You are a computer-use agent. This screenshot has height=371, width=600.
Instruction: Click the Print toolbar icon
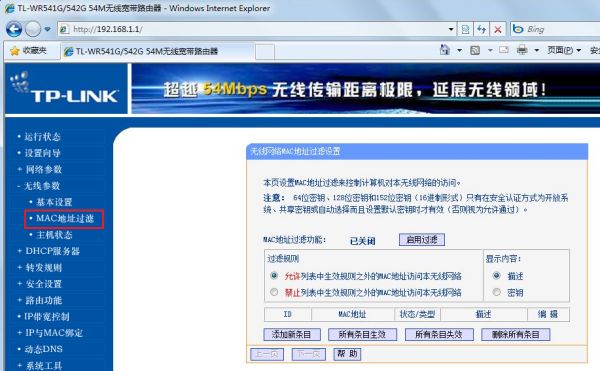[522, 50]
